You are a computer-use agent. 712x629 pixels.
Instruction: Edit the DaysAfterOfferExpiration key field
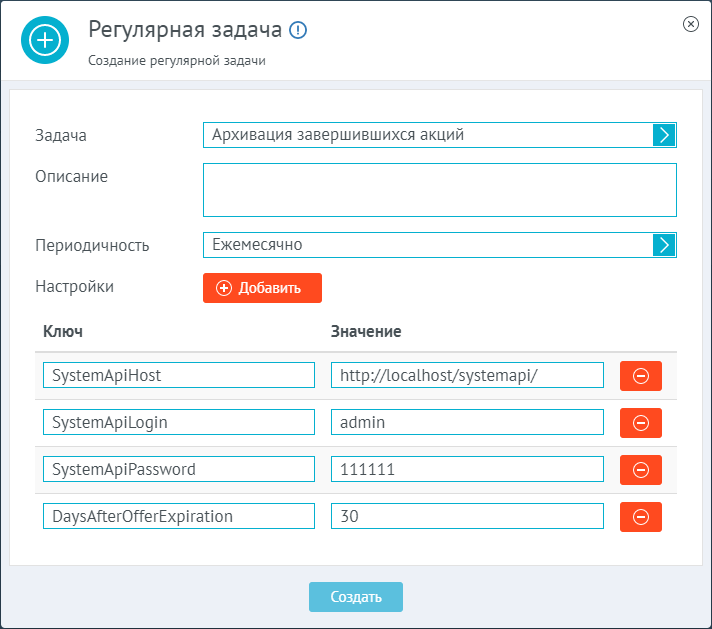[x=179, y=516]
